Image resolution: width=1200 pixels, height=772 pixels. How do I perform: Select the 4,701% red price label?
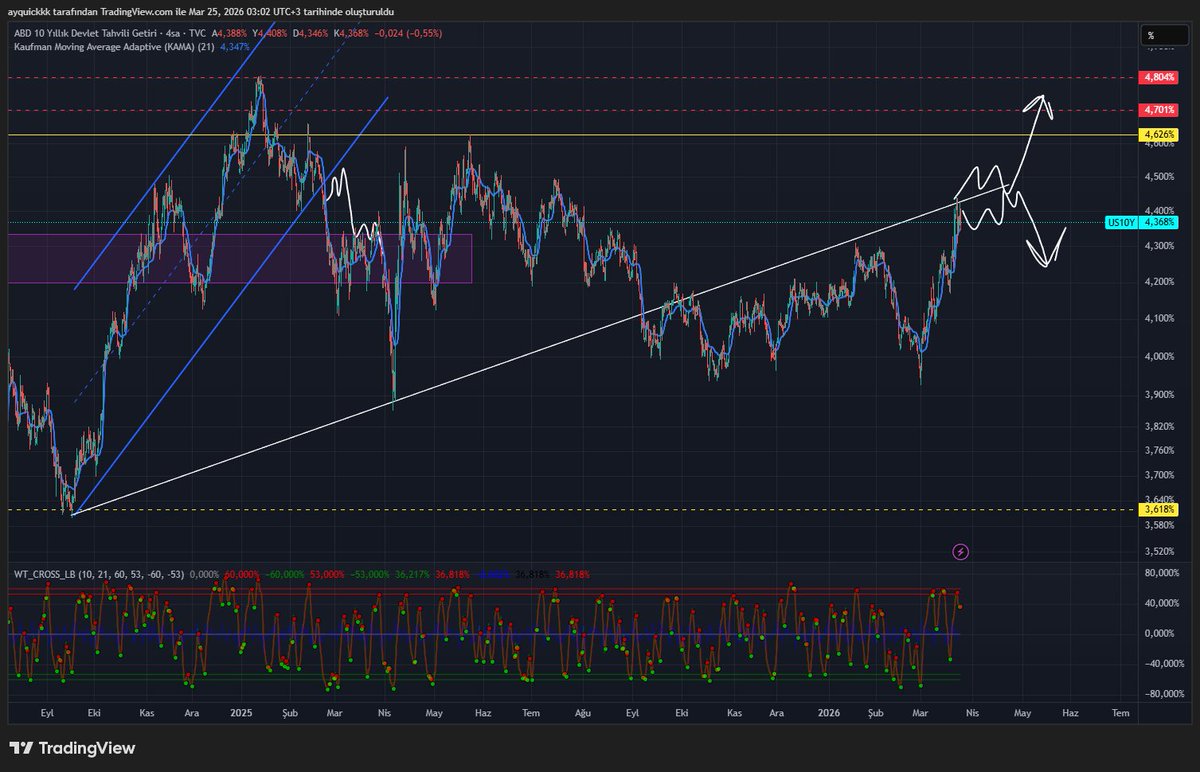pos(1160,109)
